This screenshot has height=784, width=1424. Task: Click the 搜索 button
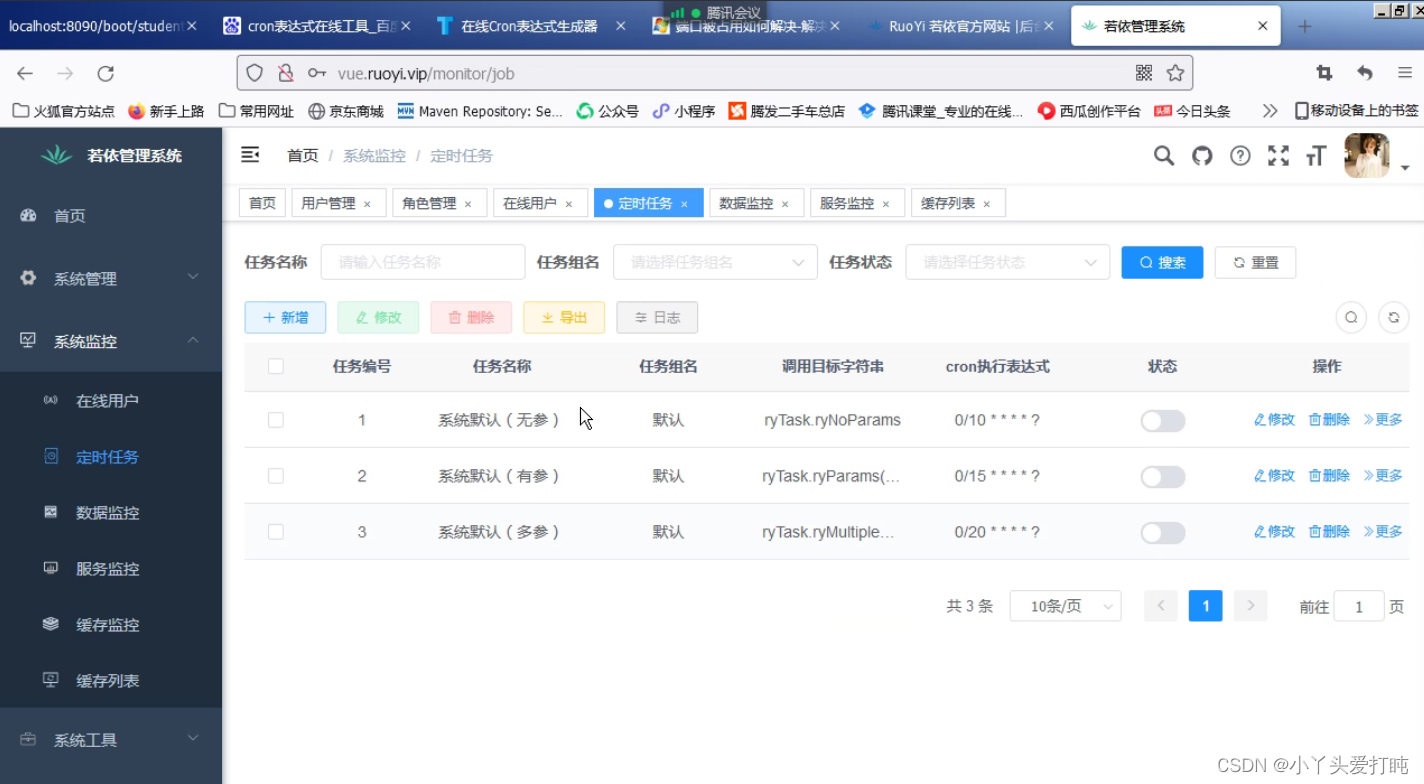click(x=1162, y=262)
